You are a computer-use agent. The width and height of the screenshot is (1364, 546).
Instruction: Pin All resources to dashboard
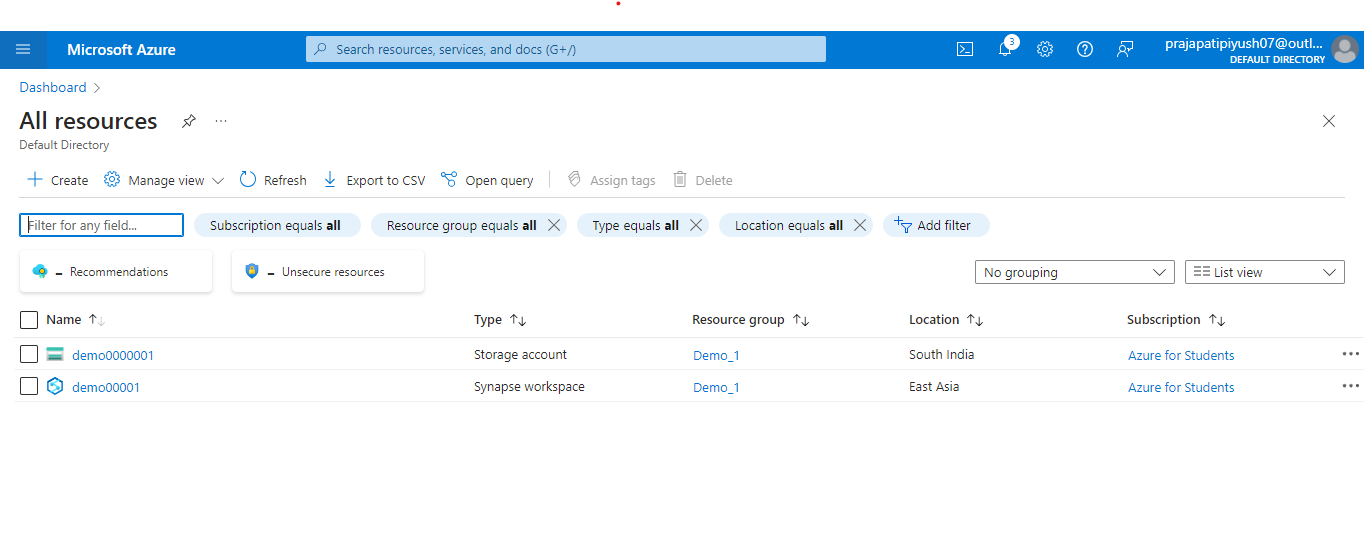(x=188, y=121)
